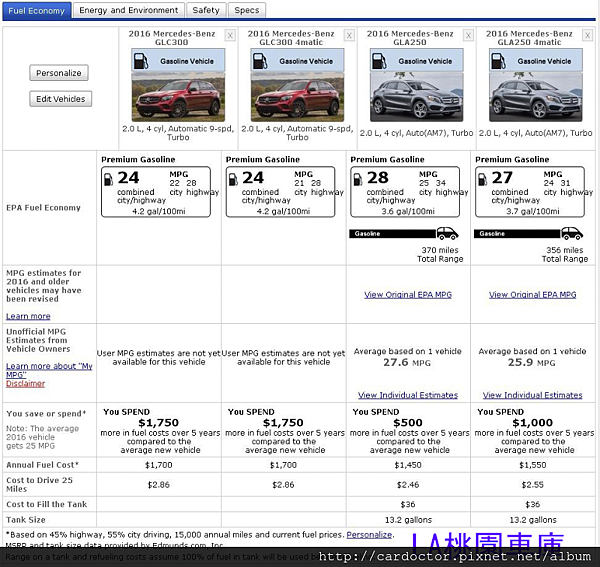This screenshot has width=600, height=567.
Task: Click fuel pump icon beside GLC300's 24 MPG
Action: 109,179
